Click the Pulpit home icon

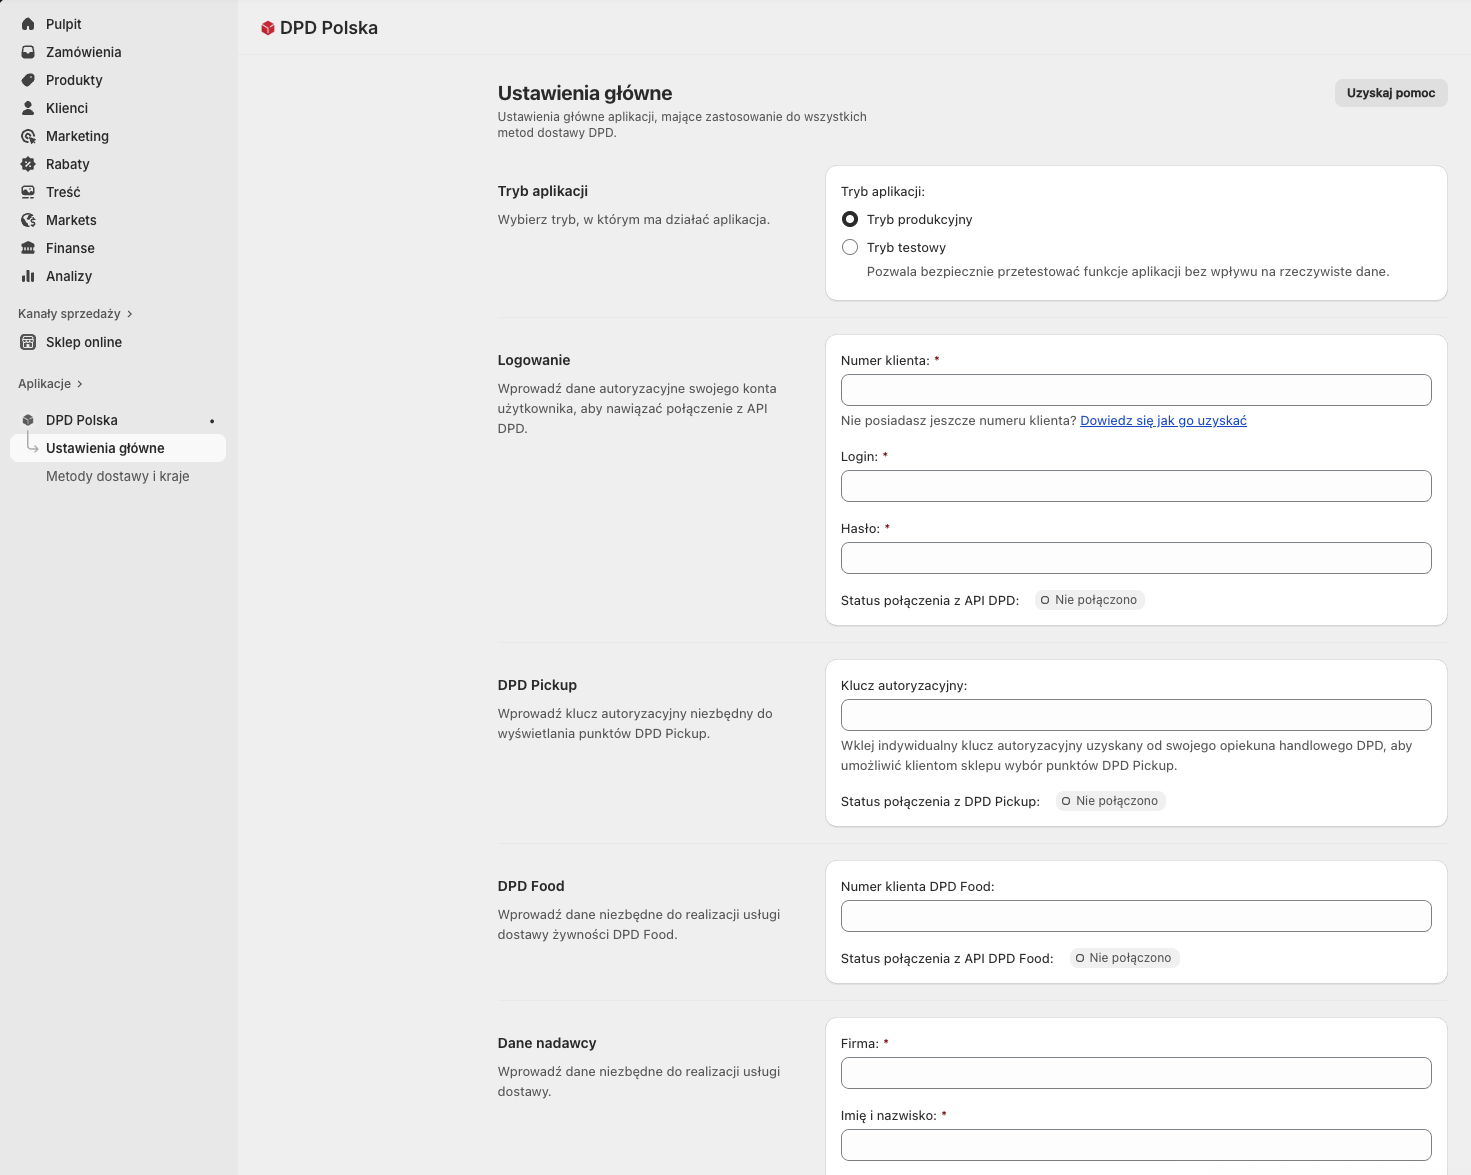click(28, 24)
